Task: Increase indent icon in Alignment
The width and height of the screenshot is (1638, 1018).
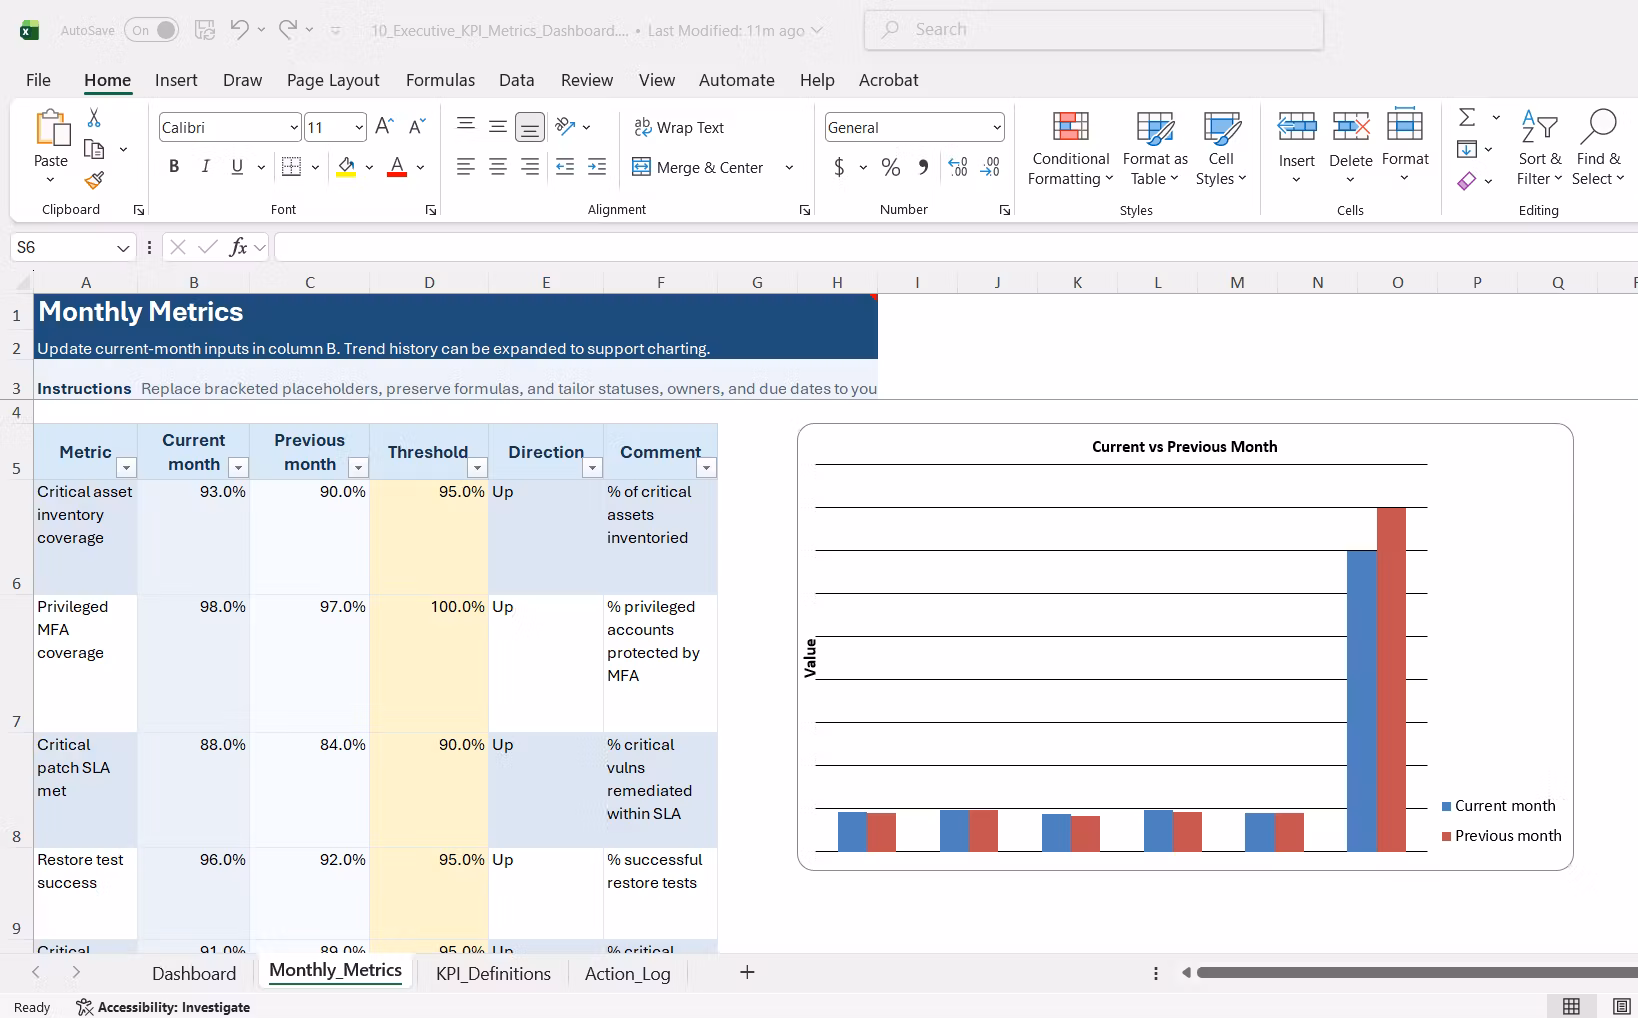Action: point(597,167)
